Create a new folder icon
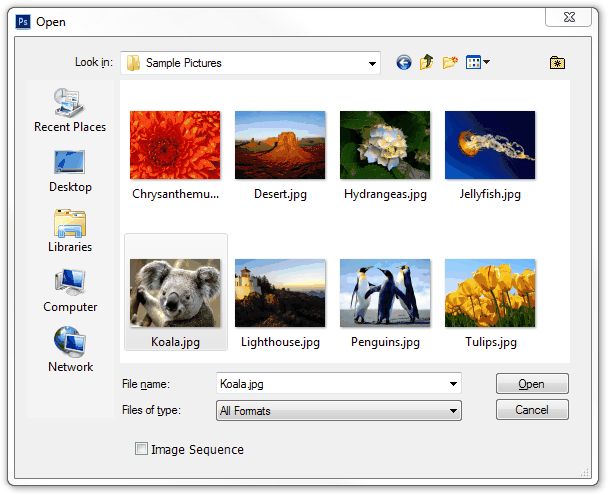The width and height of the screenshot is (609, 495). pyautogui.click(x=450, y=62)
